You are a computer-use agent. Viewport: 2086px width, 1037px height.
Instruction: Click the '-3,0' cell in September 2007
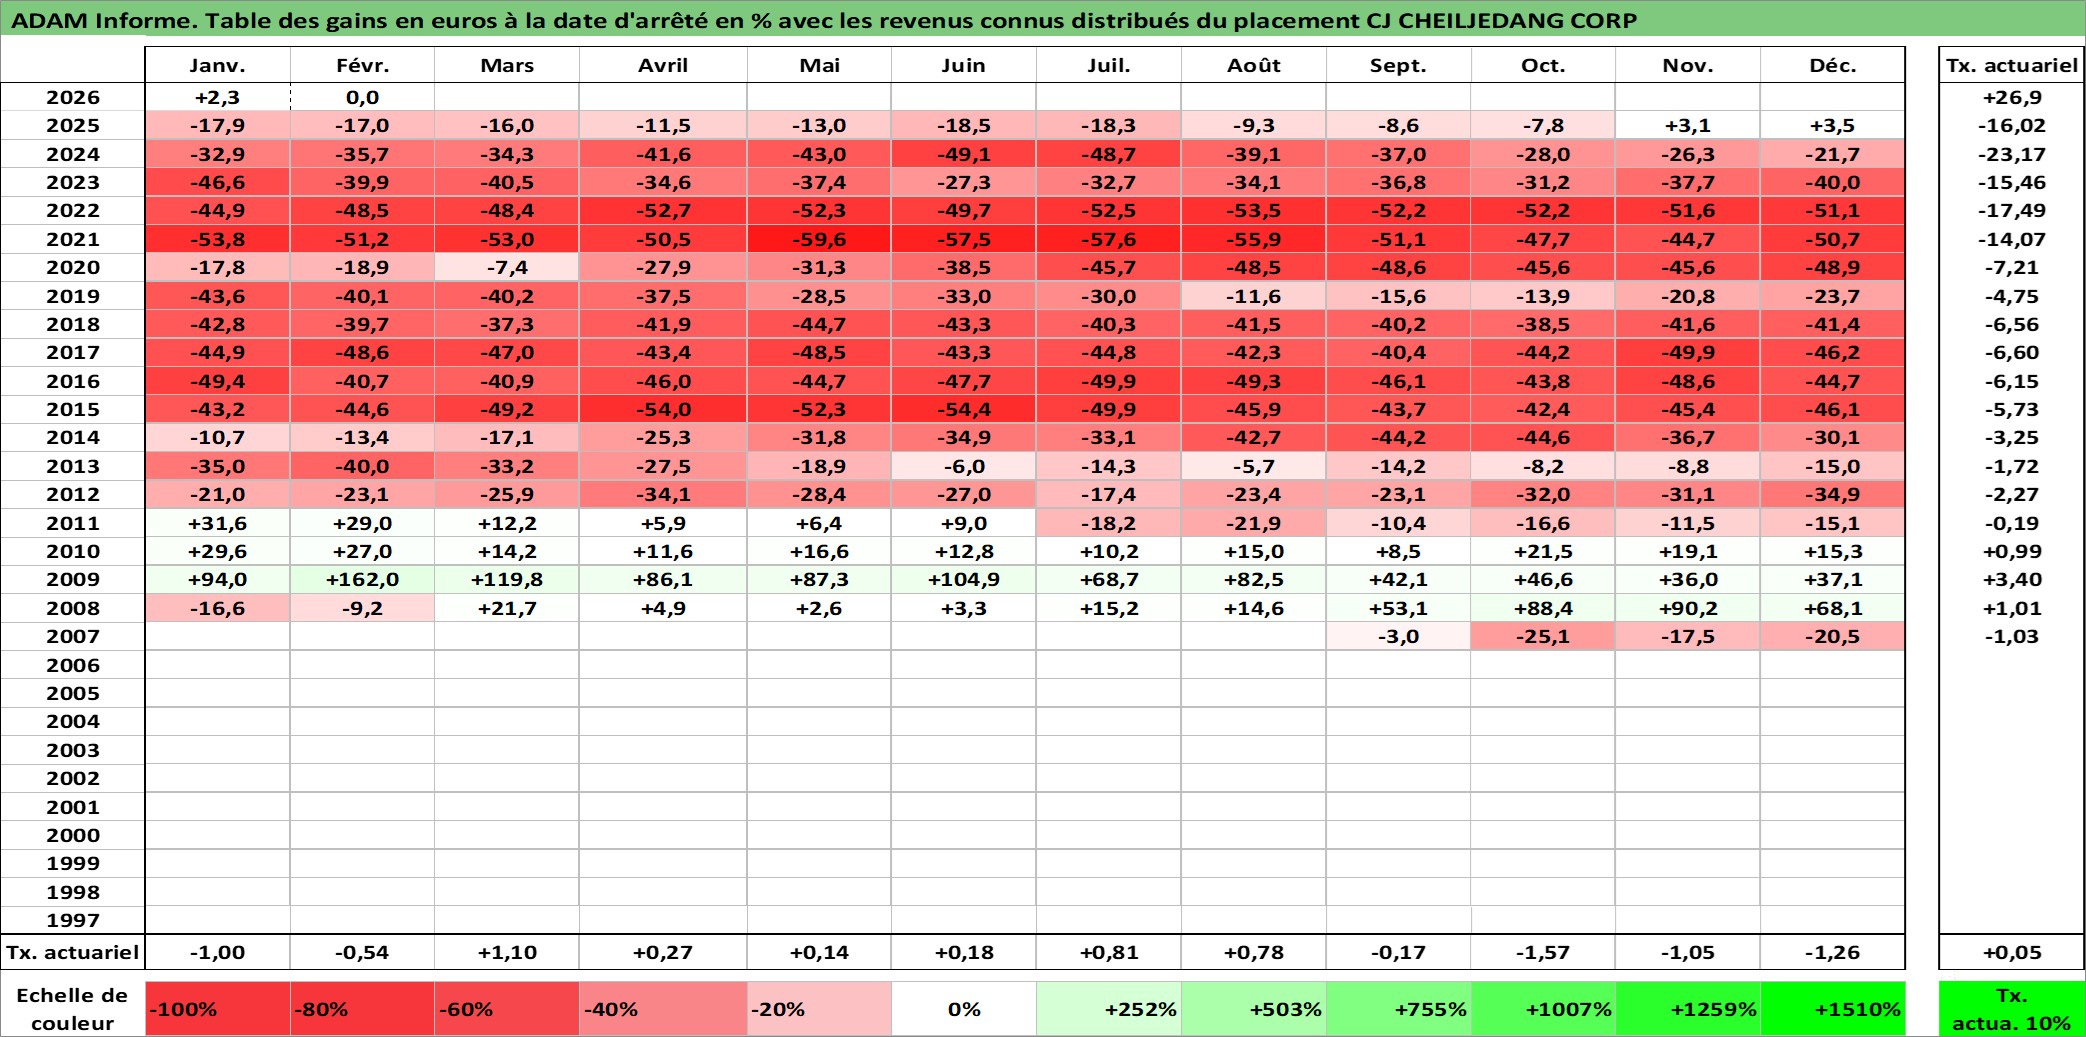pyautogui.click(x=1398, y=636)
